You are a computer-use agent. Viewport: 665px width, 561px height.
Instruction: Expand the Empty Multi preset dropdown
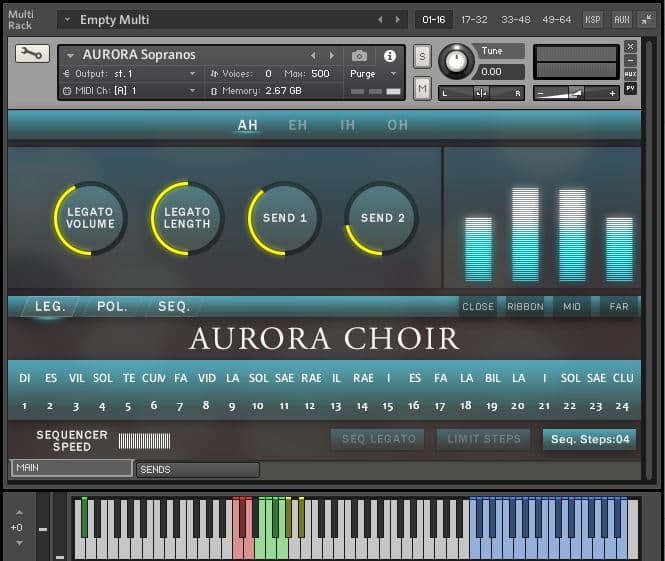point(68,20)
